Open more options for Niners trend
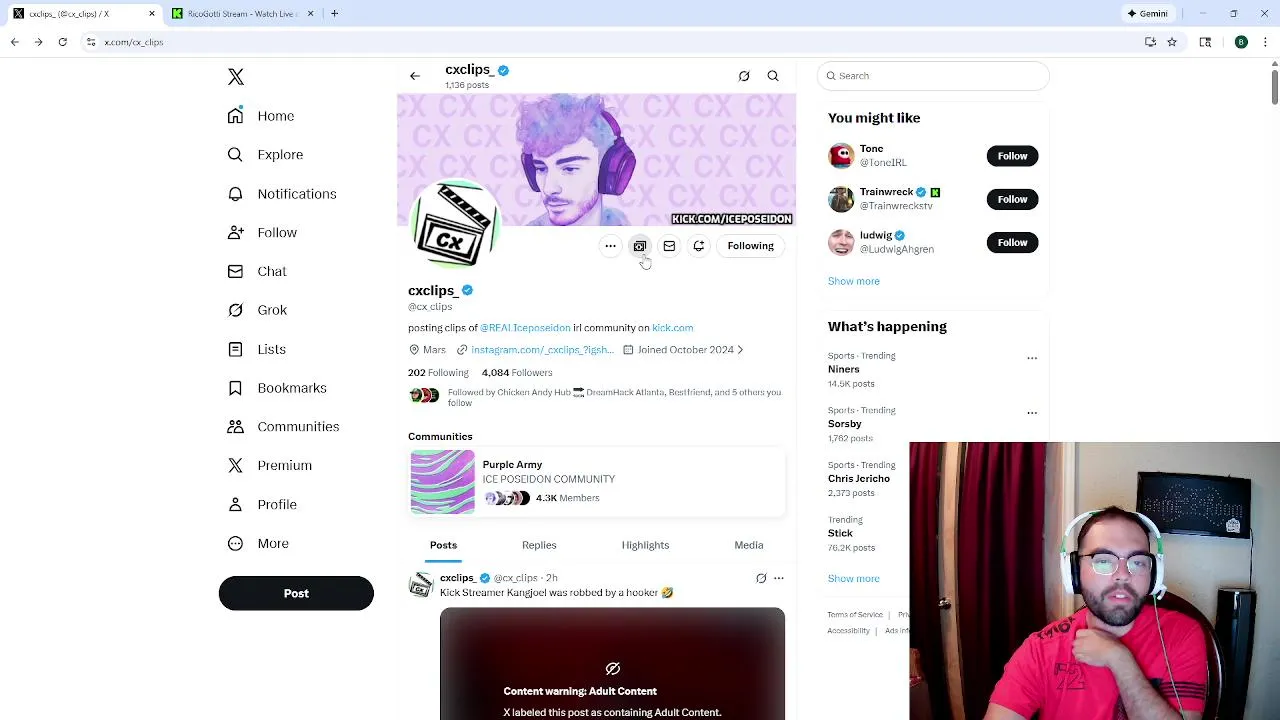1280x720 pixels. pyautogui.click(x=1032, y=358)
